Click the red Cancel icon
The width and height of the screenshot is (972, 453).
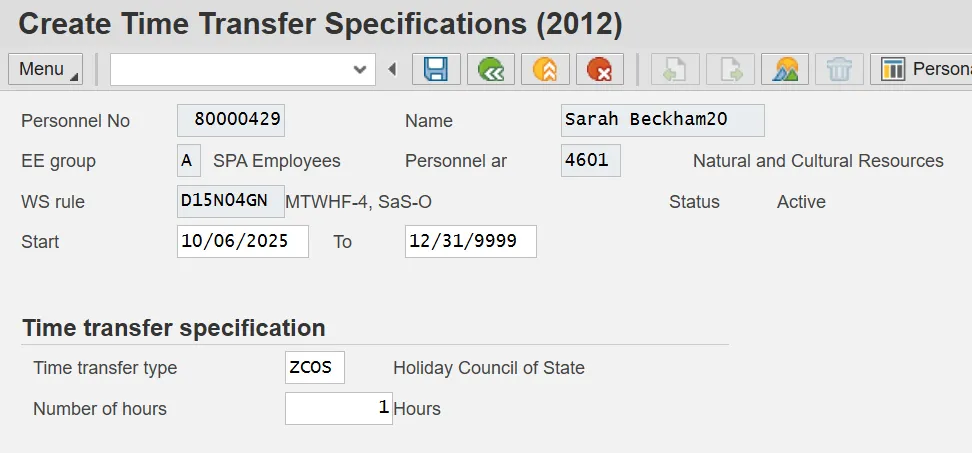(599, 69)
